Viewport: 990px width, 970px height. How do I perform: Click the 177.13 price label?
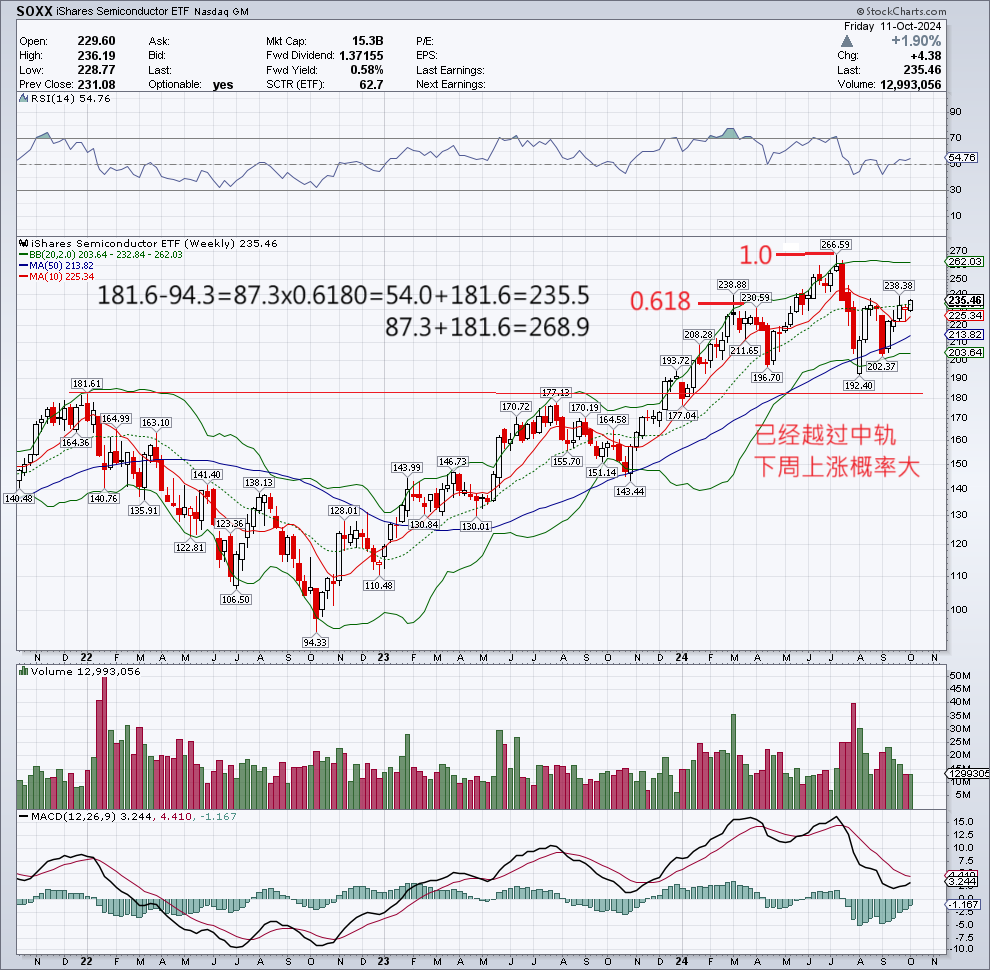tap(556, 393)
